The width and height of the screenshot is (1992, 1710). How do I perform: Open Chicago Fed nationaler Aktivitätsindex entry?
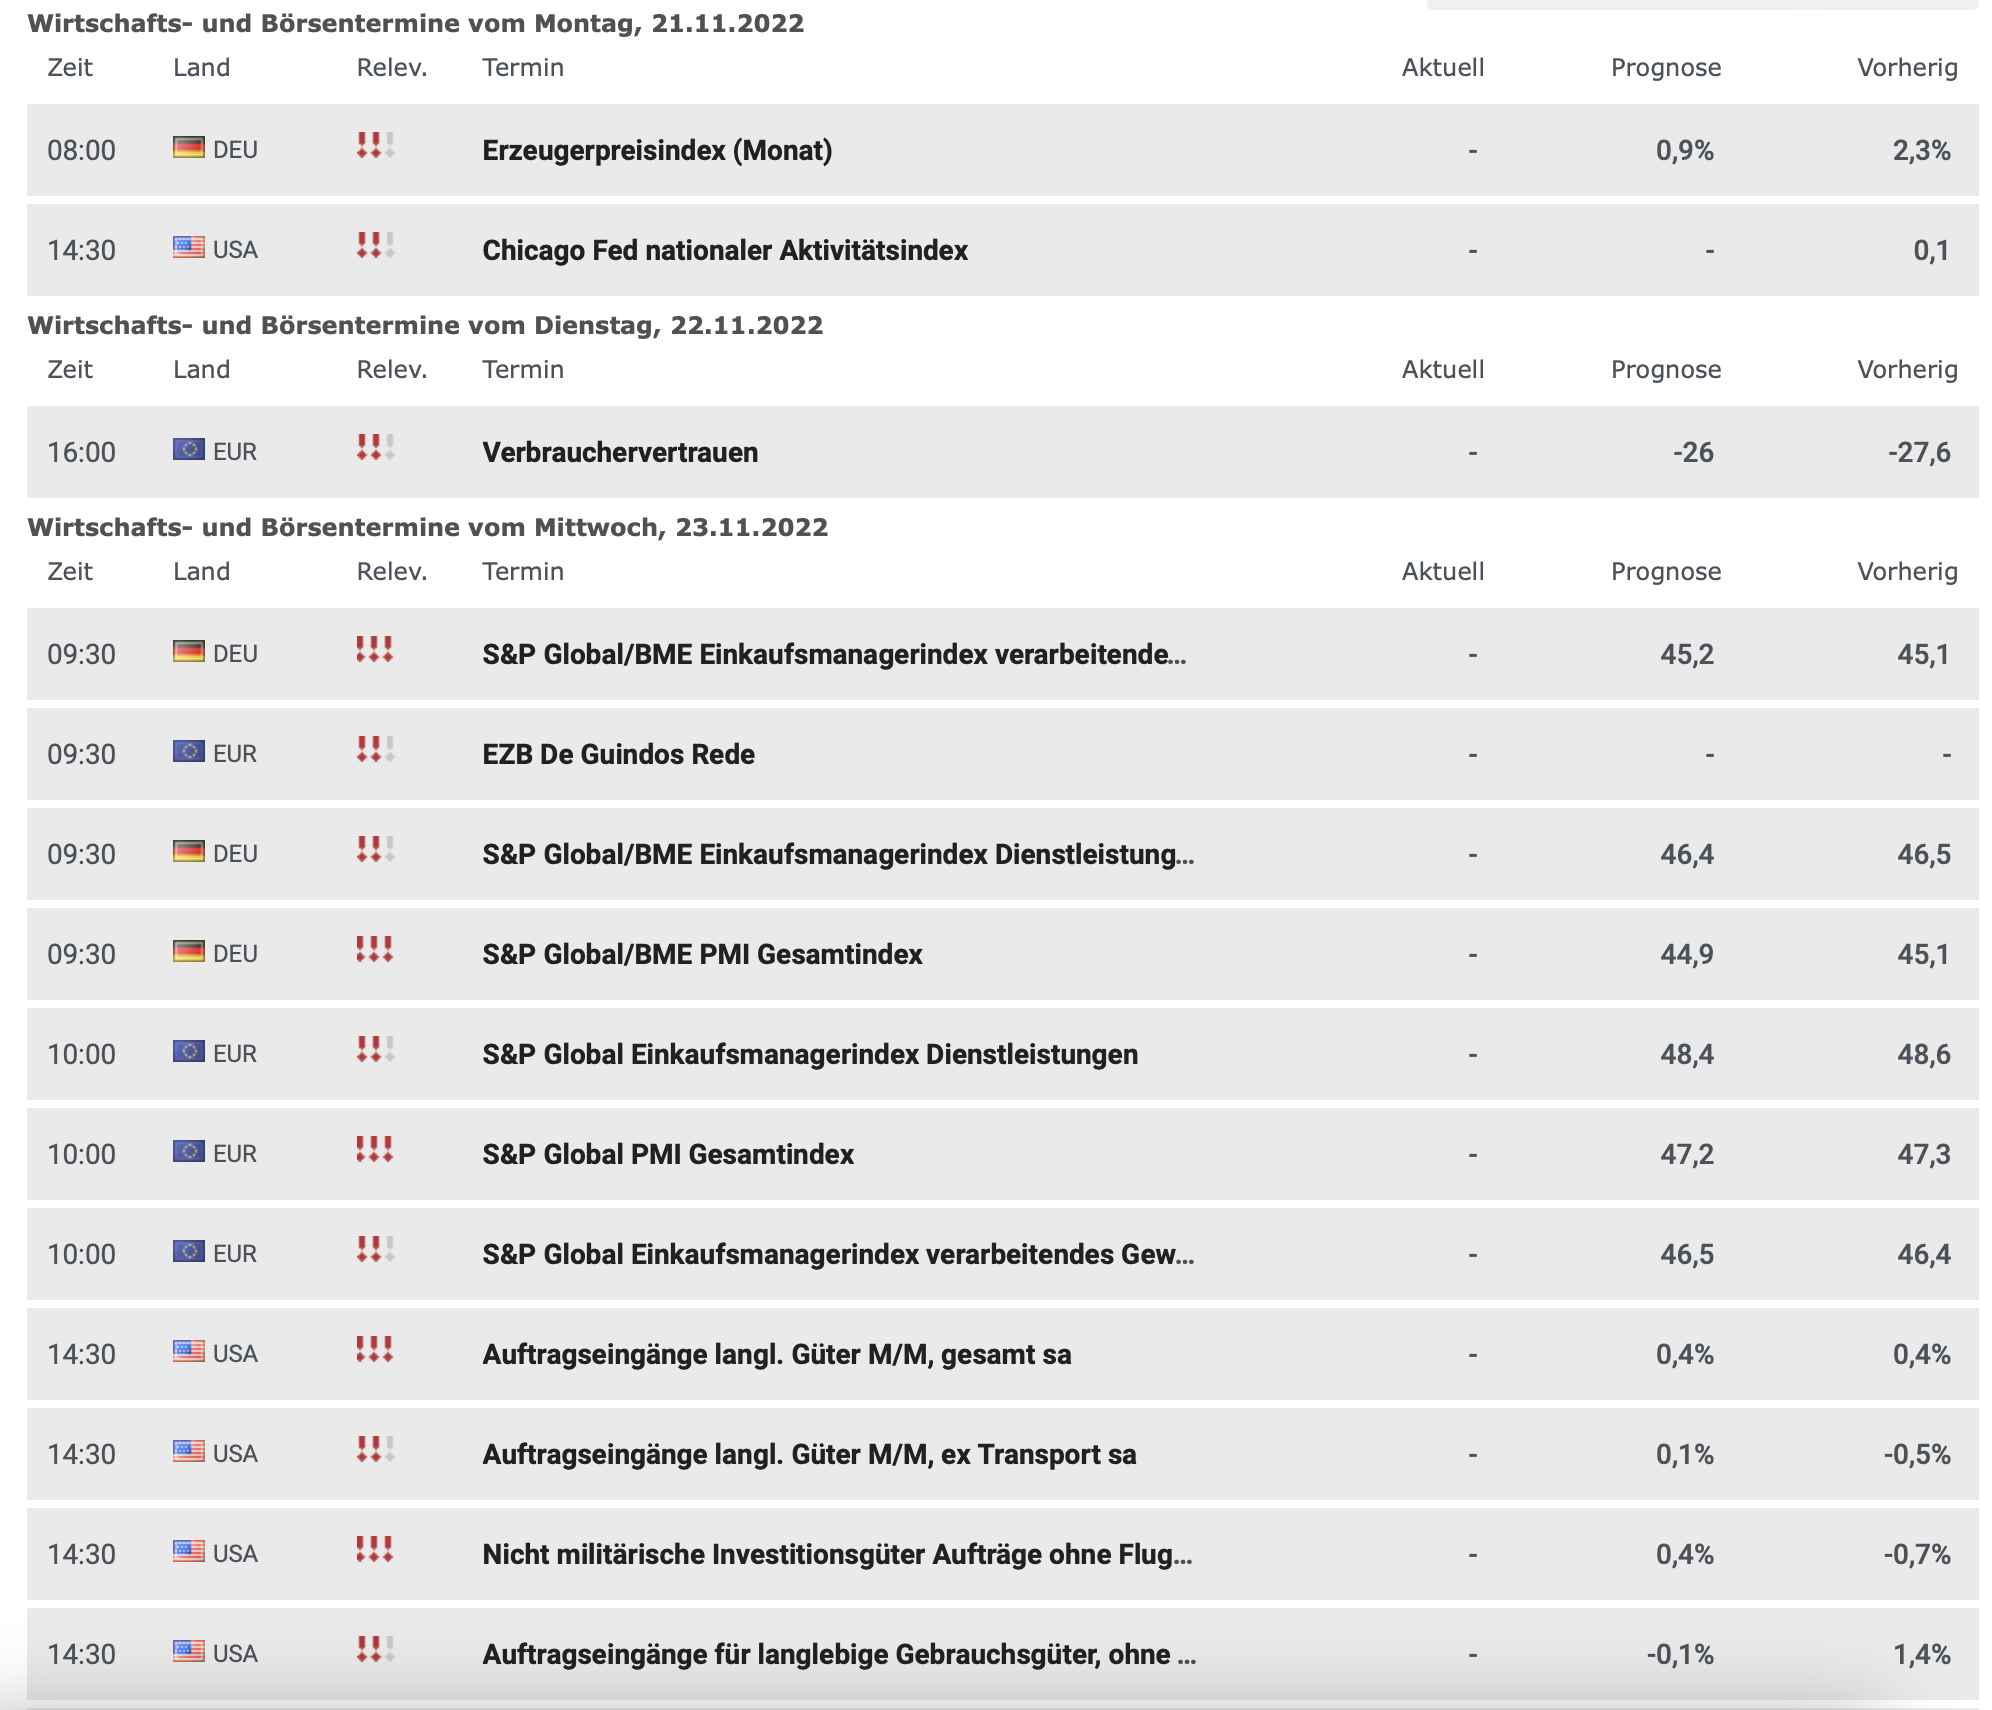725,250
